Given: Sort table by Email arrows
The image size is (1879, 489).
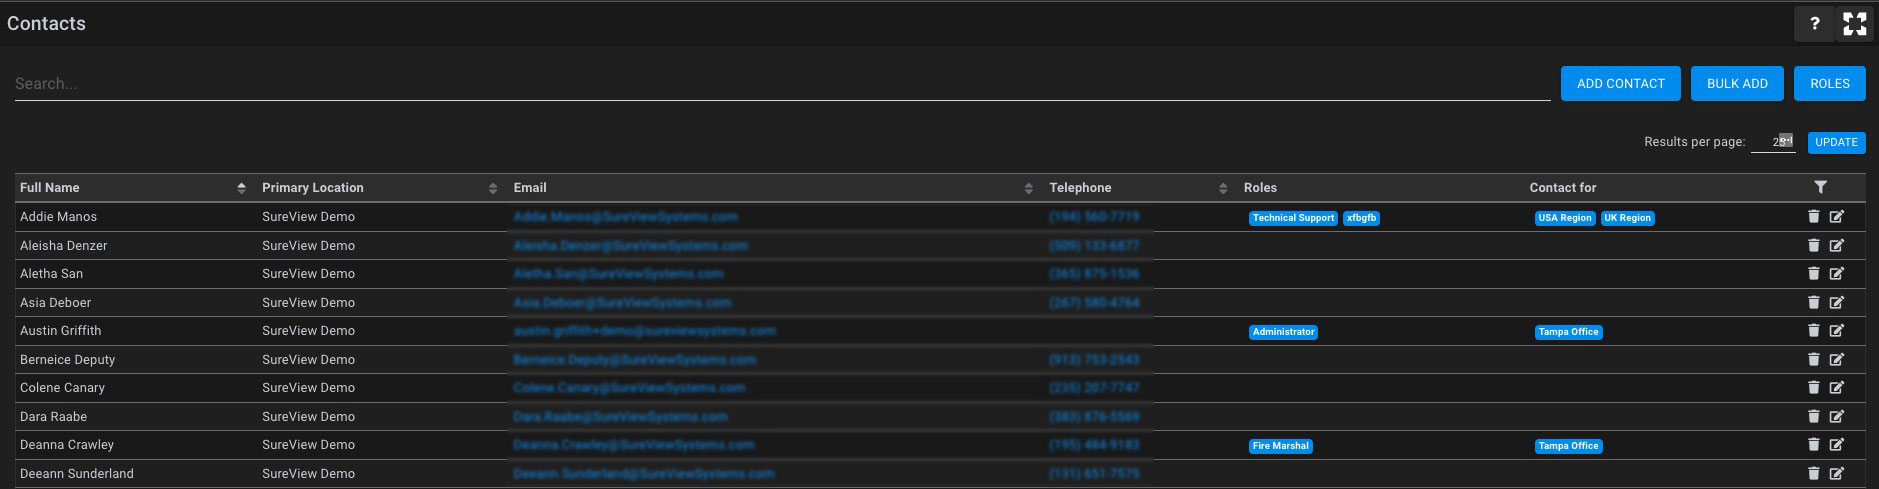Looking at the screenshot, I should (1029, 188).
